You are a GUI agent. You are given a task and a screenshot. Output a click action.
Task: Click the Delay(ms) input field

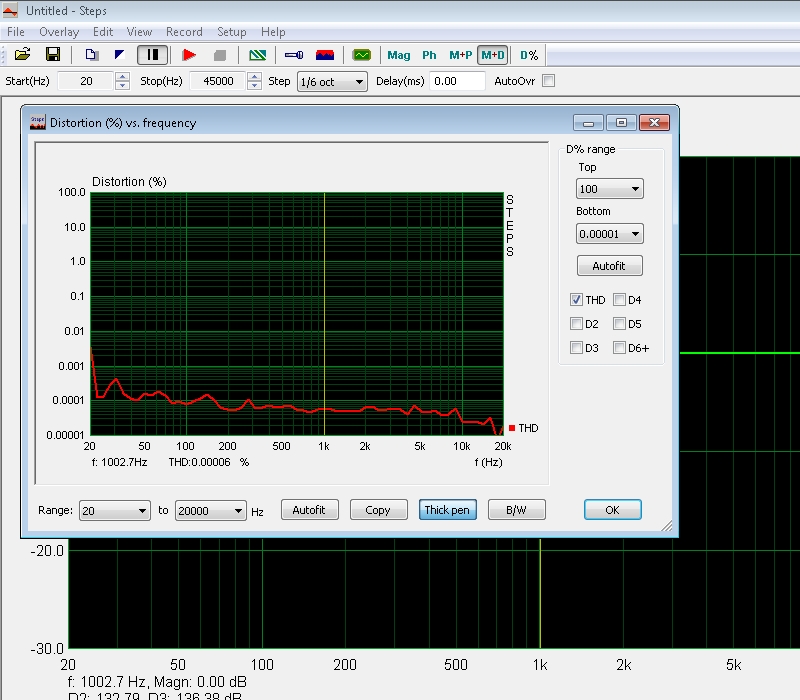click(x=457, y=81)
